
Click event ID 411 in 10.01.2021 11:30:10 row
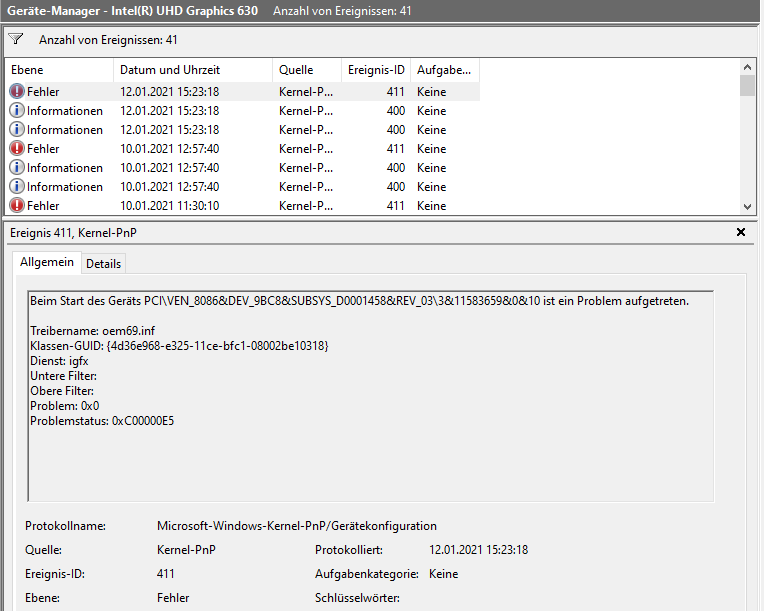[x=395, y=205]
